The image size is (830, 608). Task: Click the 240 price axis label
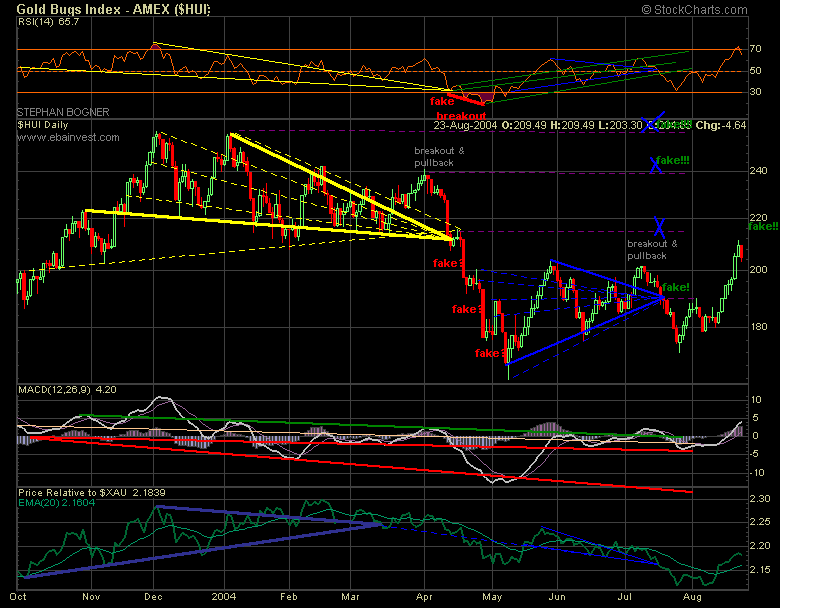[758, 171]
